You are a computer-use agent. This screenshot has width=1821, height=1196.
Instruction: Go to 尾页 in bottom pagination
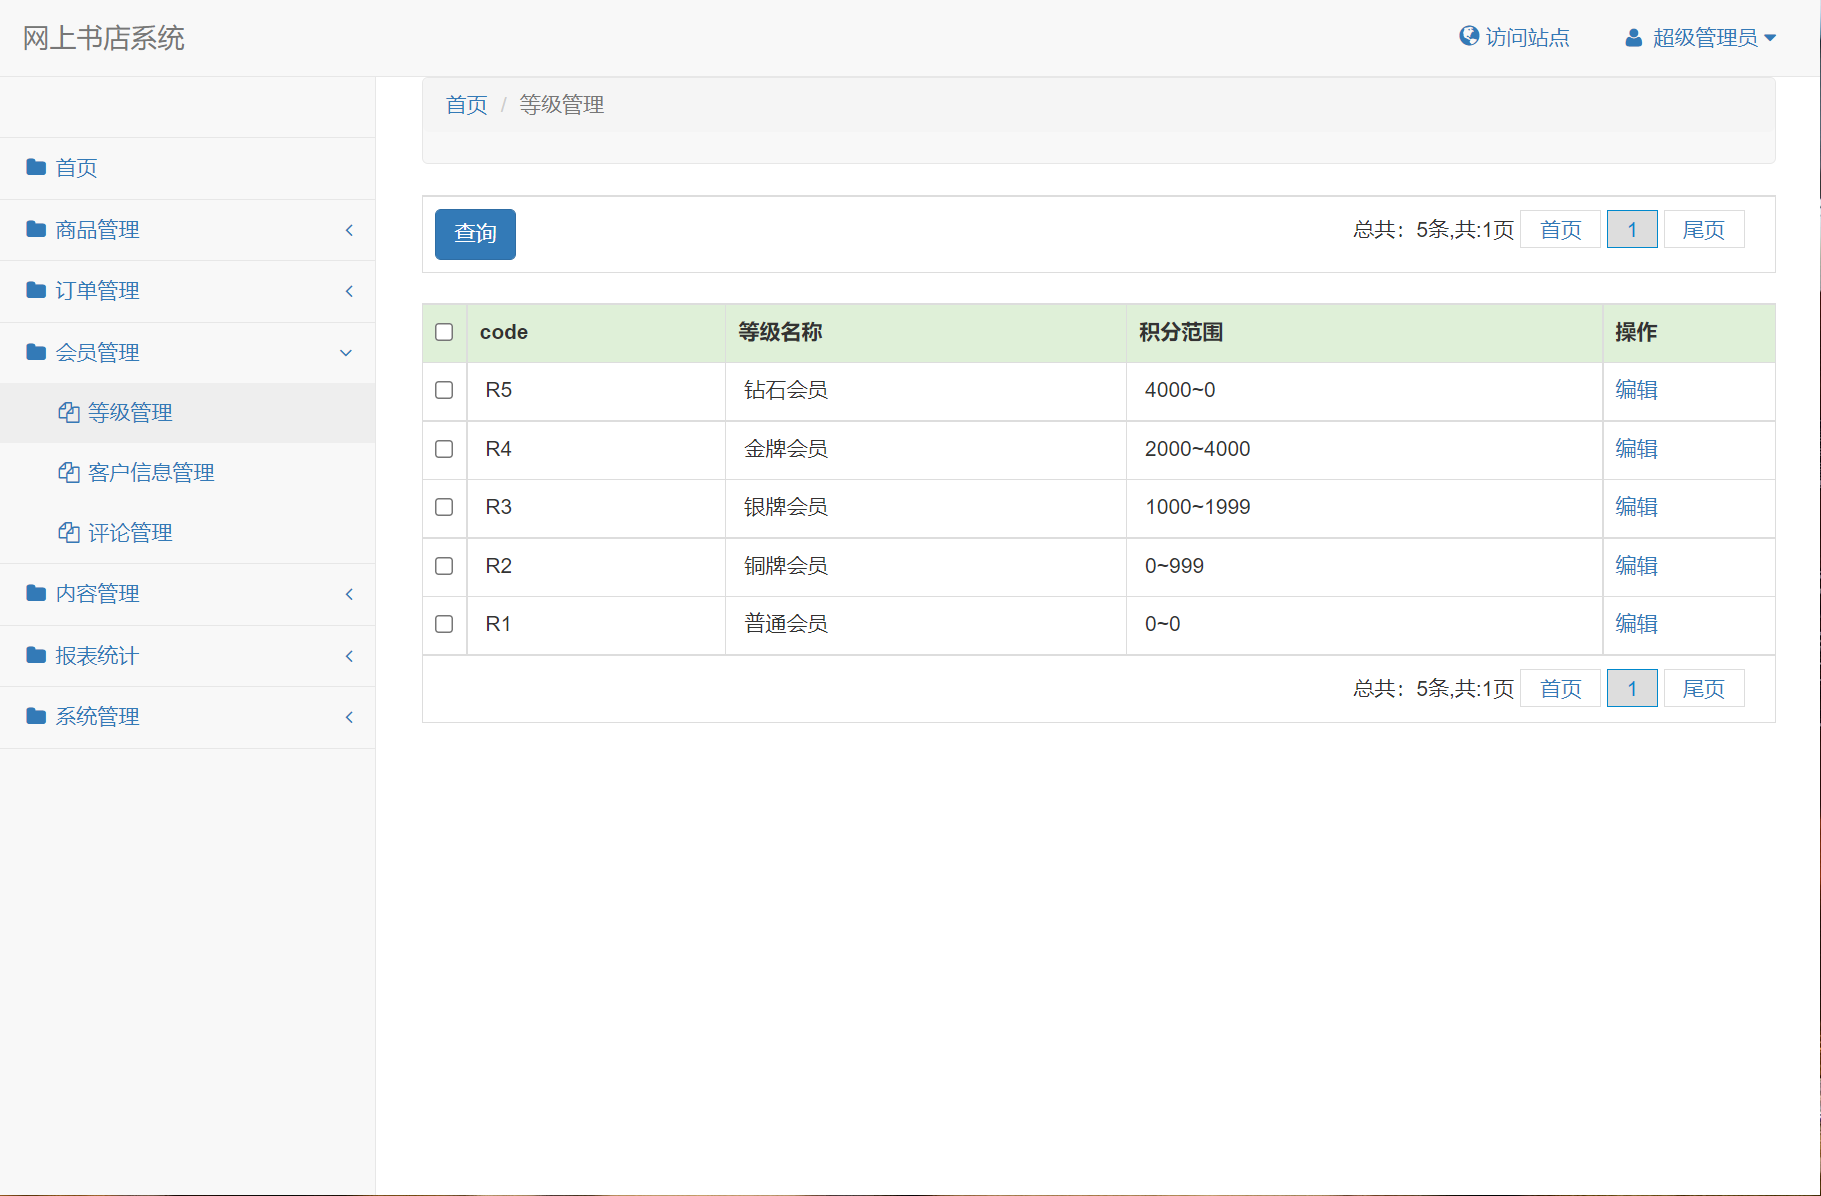pos(1703,688)
